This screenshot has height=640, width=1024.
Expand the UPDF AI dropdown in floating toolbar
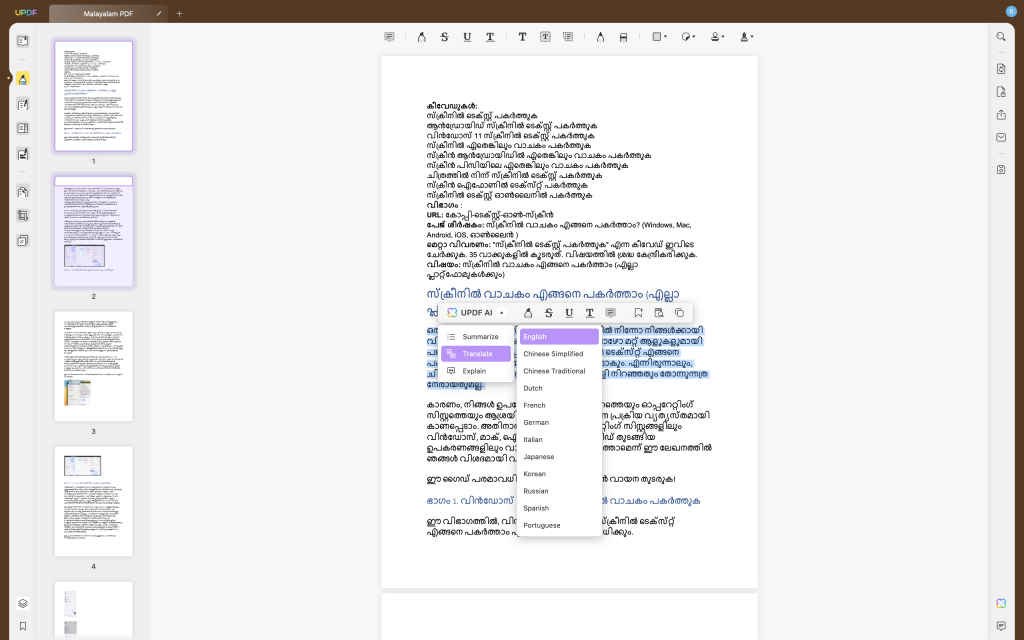point(501,312)
